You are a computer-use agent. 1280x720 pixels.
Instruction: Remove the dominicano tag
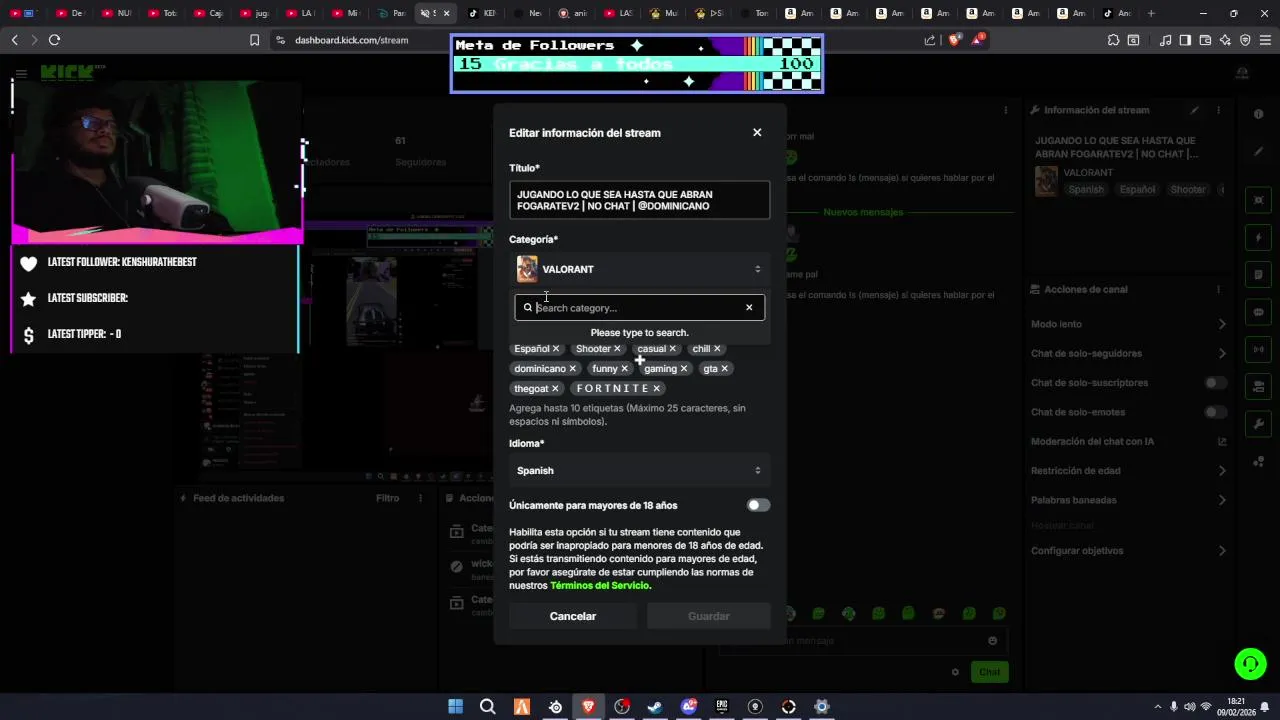572,369
